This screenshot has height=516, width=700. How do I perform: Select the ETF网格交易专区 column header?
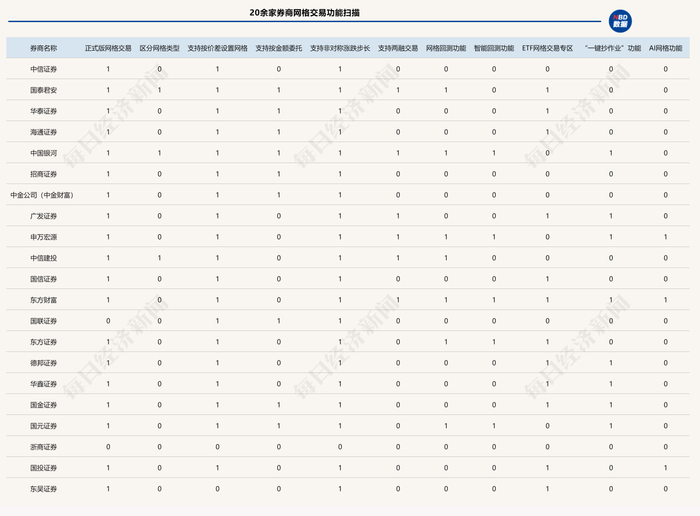pyautogui.click(x=547, y=48)
